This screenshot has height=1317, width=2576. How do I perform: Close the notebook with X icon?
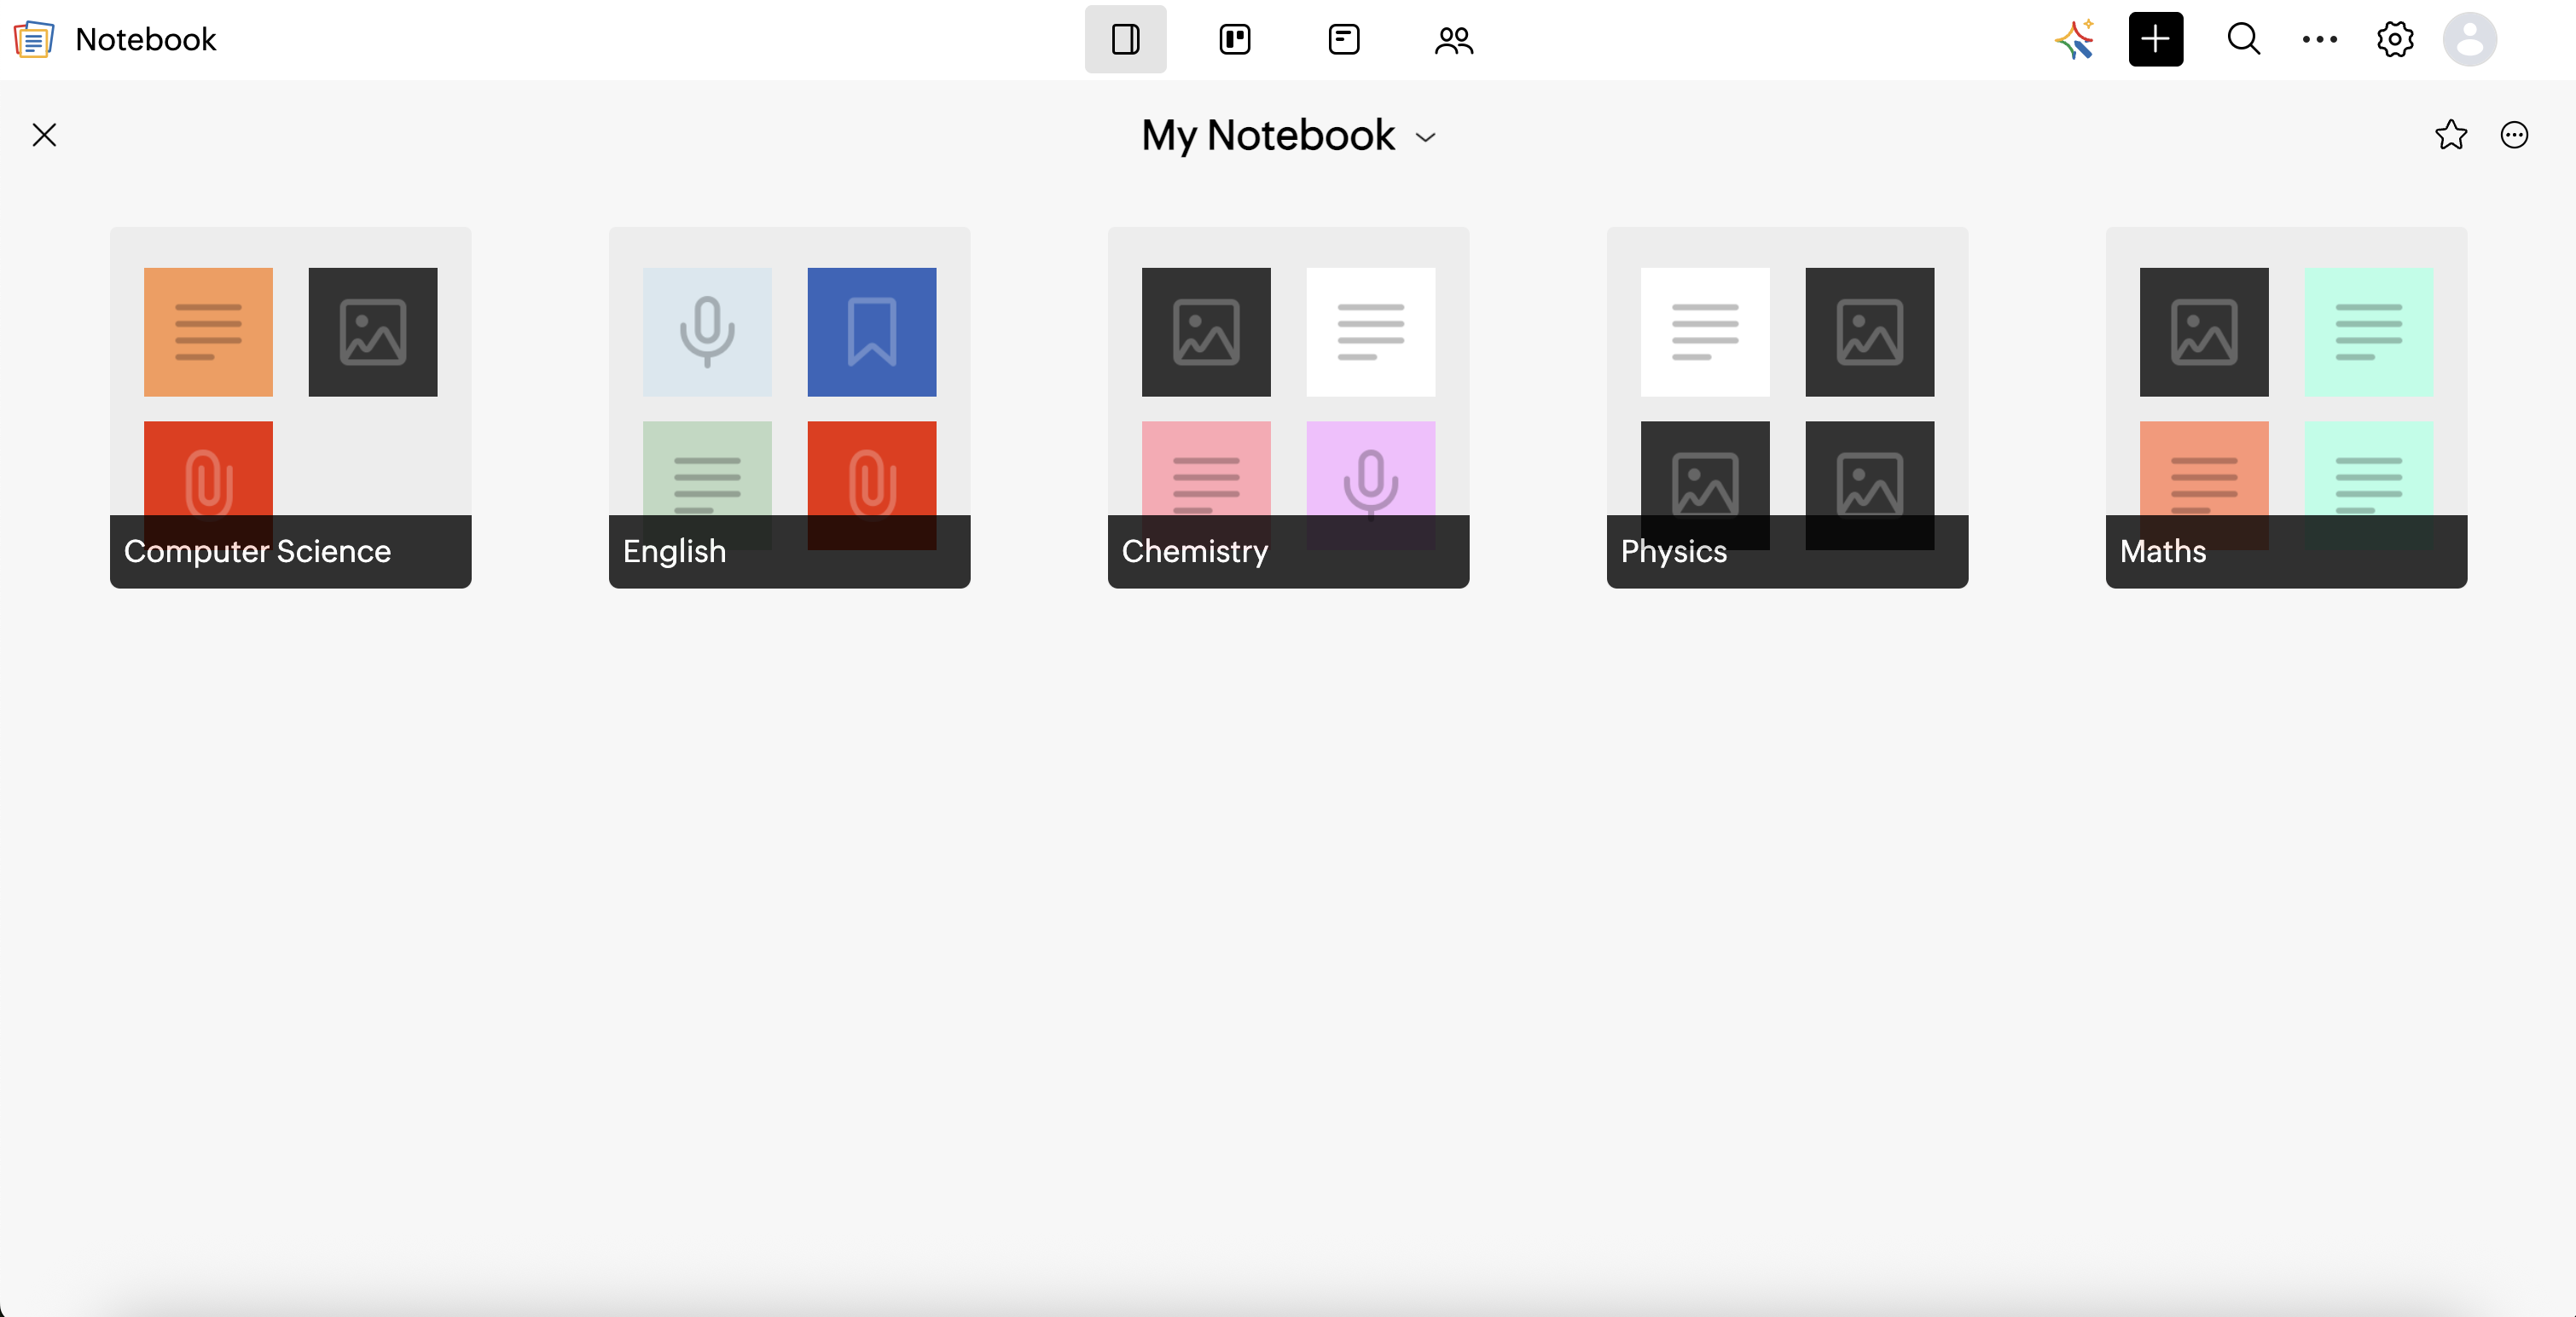click(x=44, y=135)
